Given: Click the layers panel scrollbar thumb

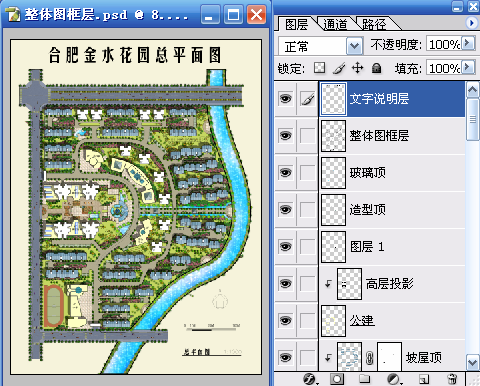Looking at the screenshot, I should [x=473, y=119].
